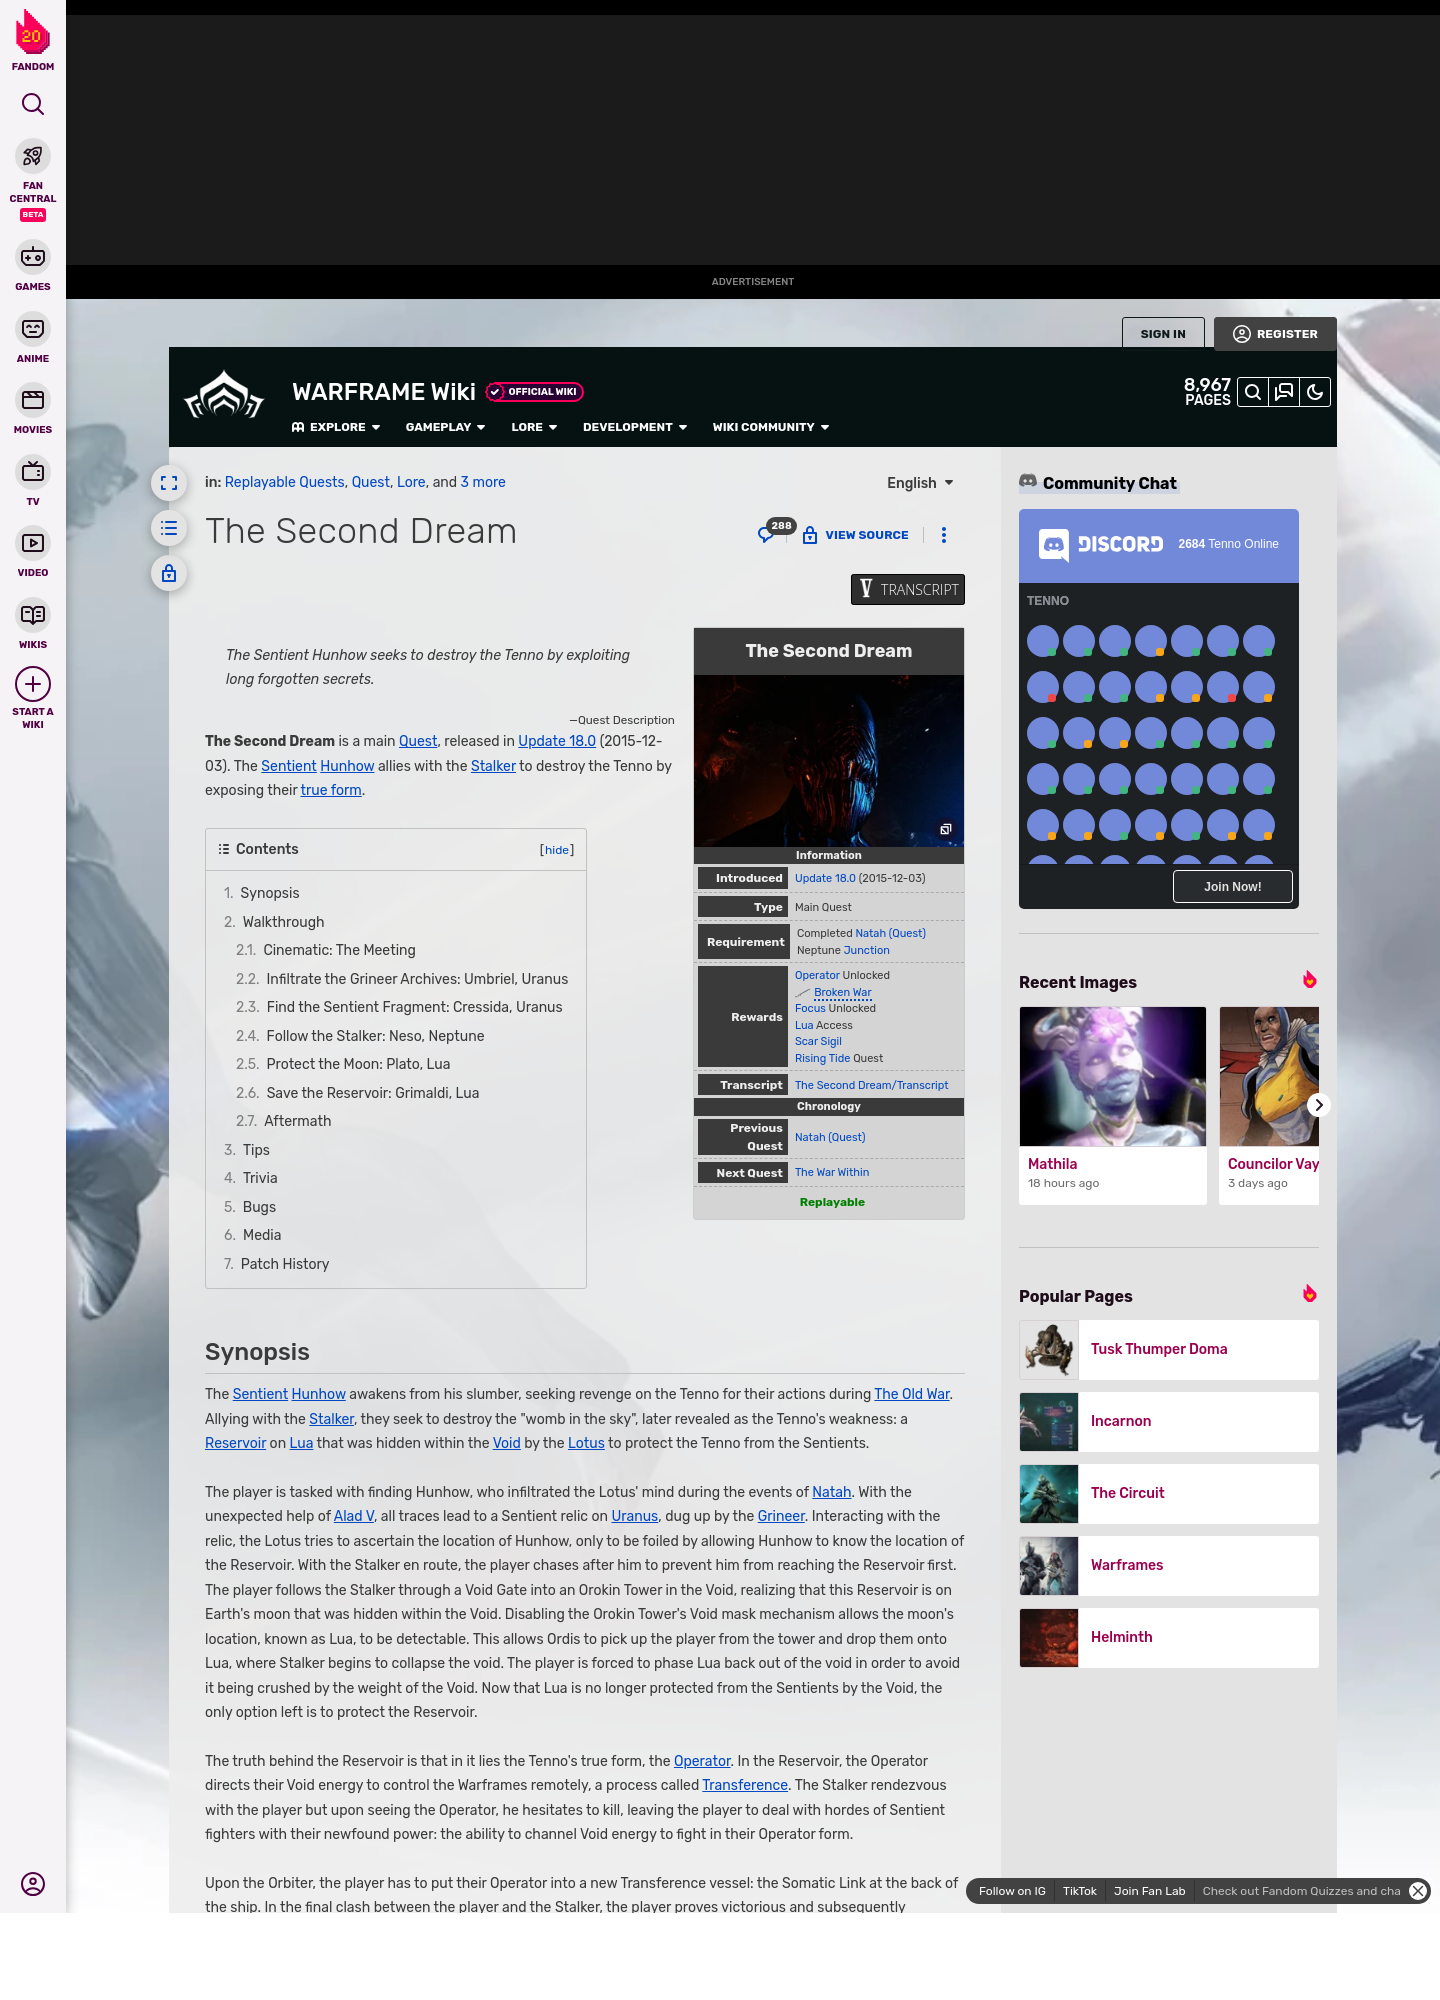Viewport: 1440px width, 2000px height.
Task: Open Tusk Thumper Doma popular page
Action: (1169, 1349)
